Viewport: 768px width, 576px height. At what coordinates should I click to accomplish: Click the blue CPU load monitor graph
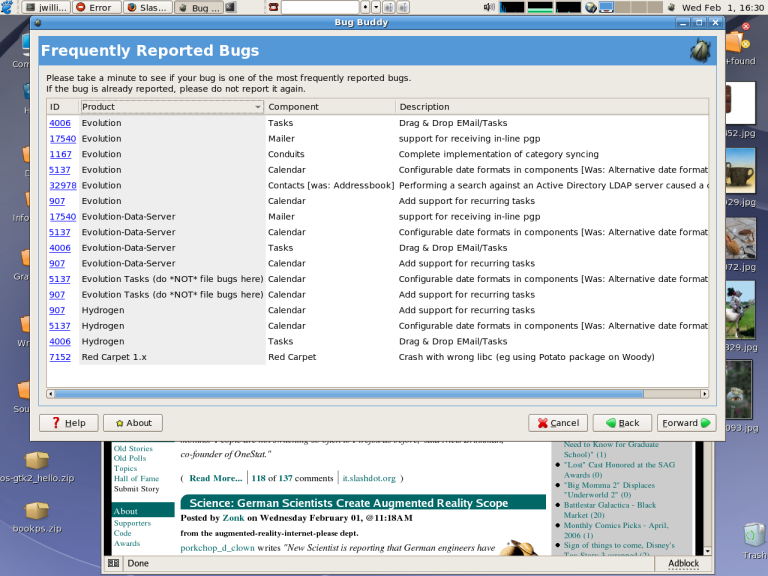coord(511,7)
